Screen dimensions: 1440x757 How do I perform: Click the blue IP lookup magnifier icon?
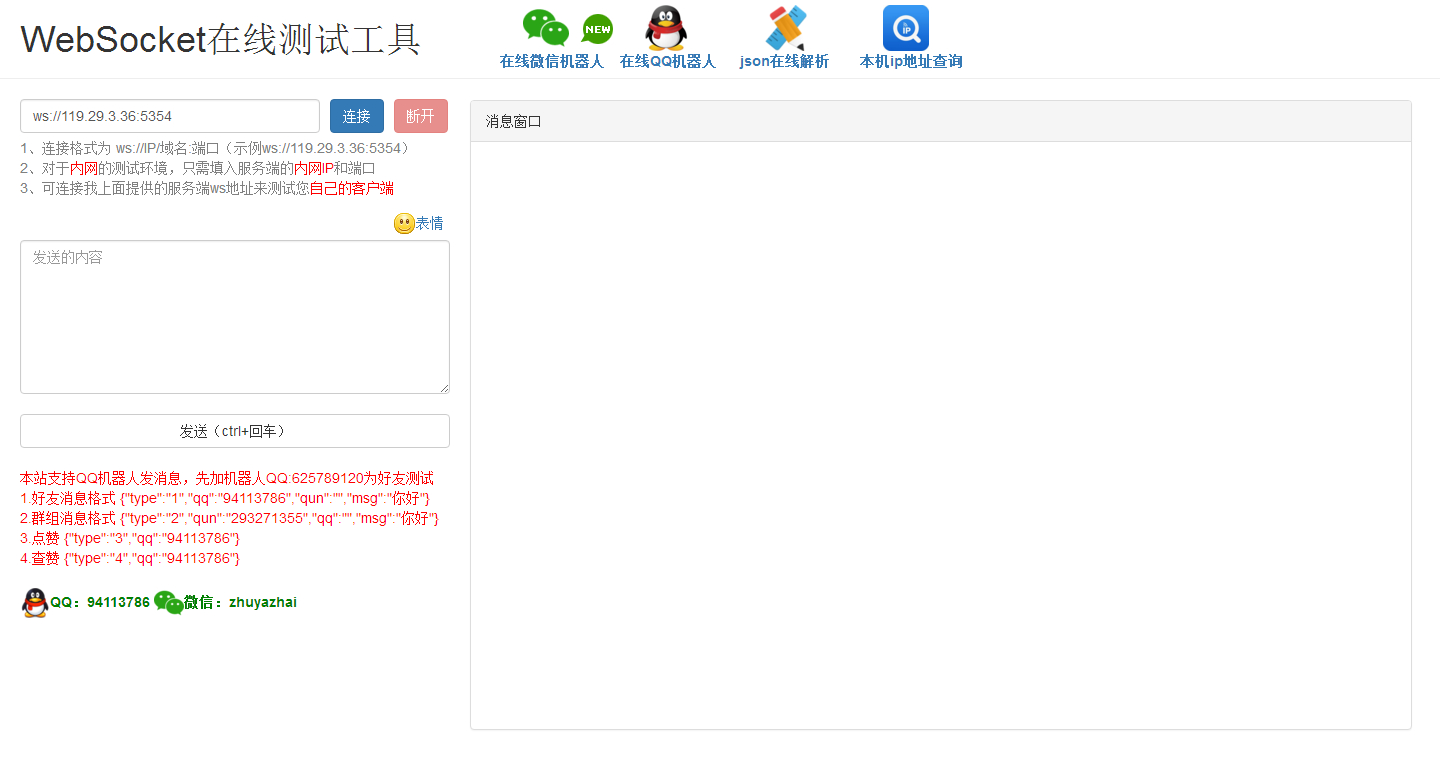[906, 28]
